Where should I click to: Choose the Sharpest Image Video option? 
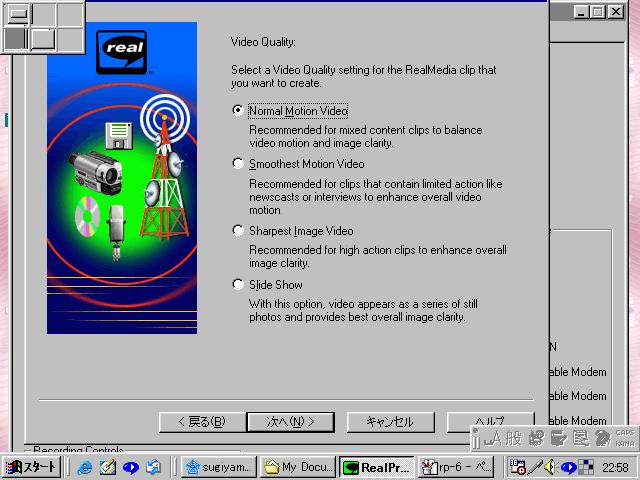coord(238,231)
